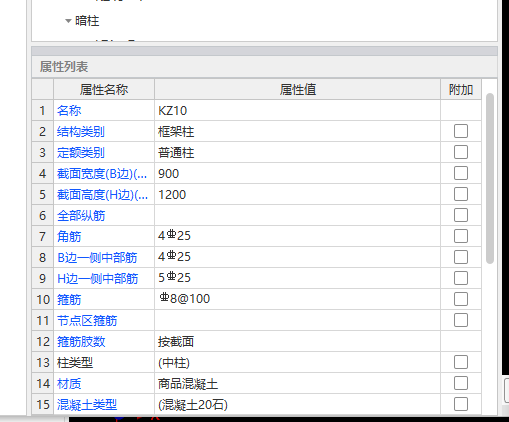The width and height of the screenshot is (509, 422).
Task: Edit the section width value 900
Action: pyautogui.click(x=298, y=173)
